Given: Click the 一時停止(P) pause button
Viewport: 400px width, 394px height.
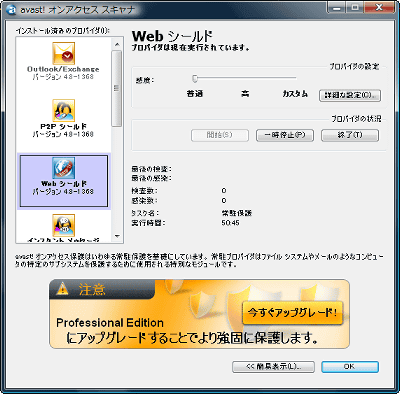Looking at the screenshot, I should (x=285, y=135).
